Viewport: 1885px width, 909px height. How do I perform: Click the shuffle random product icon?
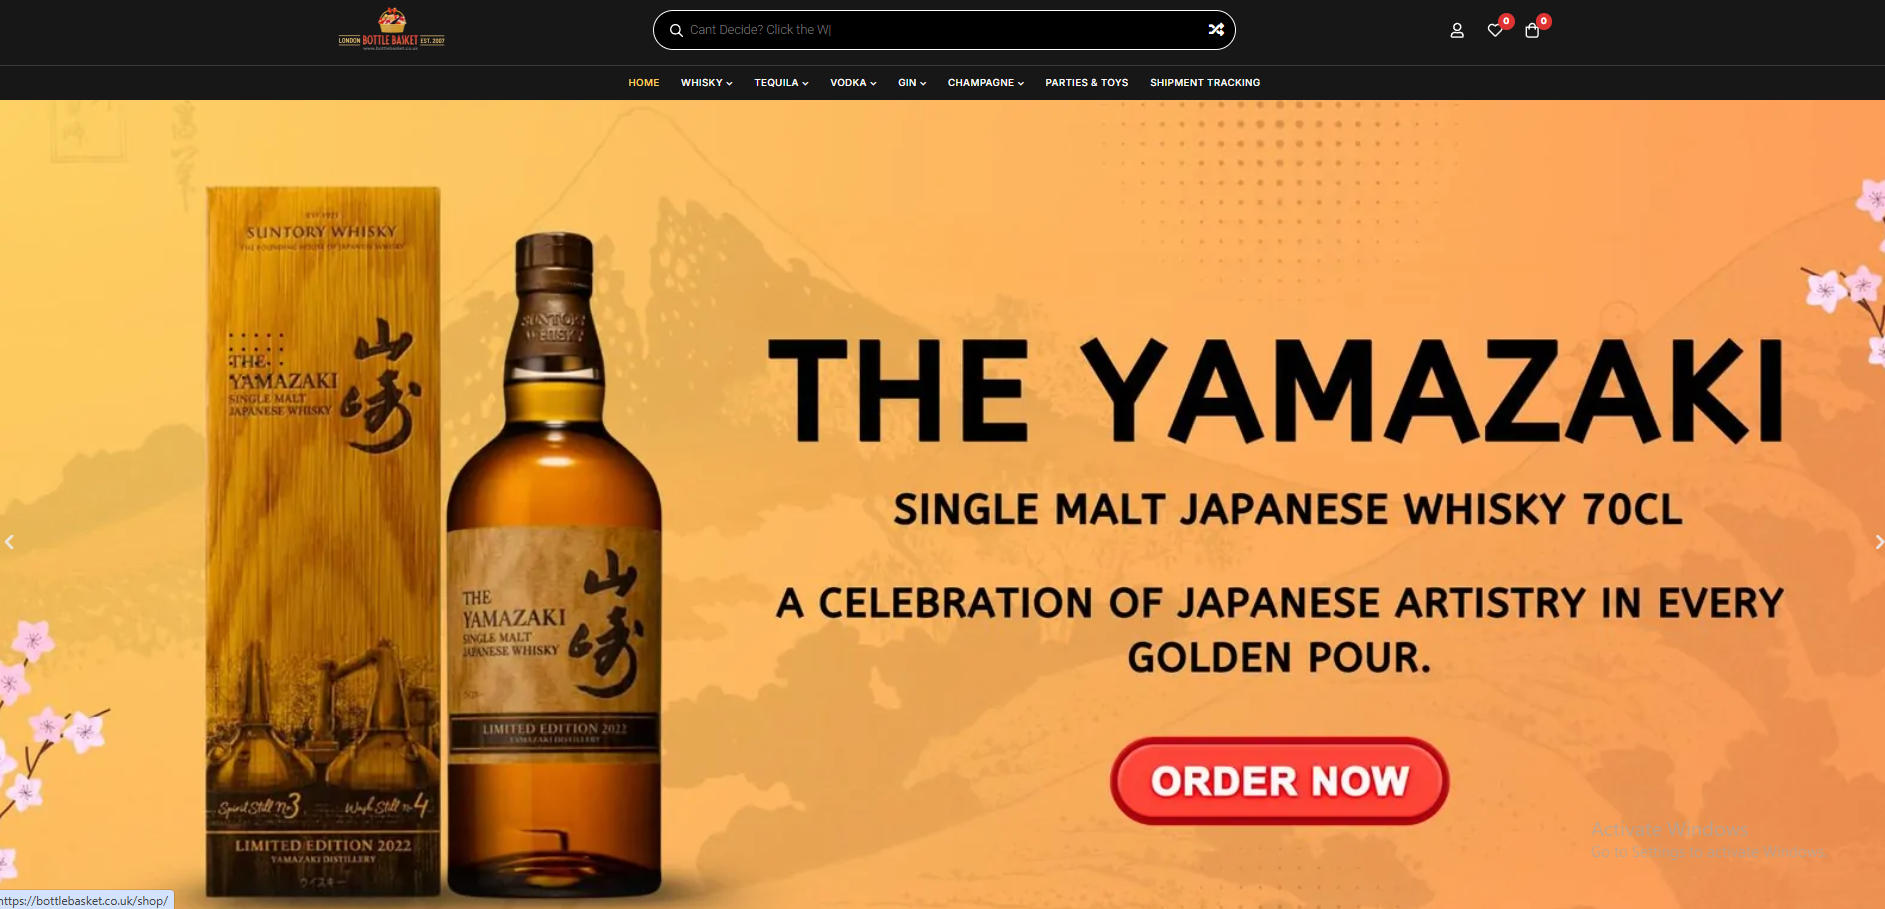[x=1216, y=30]
